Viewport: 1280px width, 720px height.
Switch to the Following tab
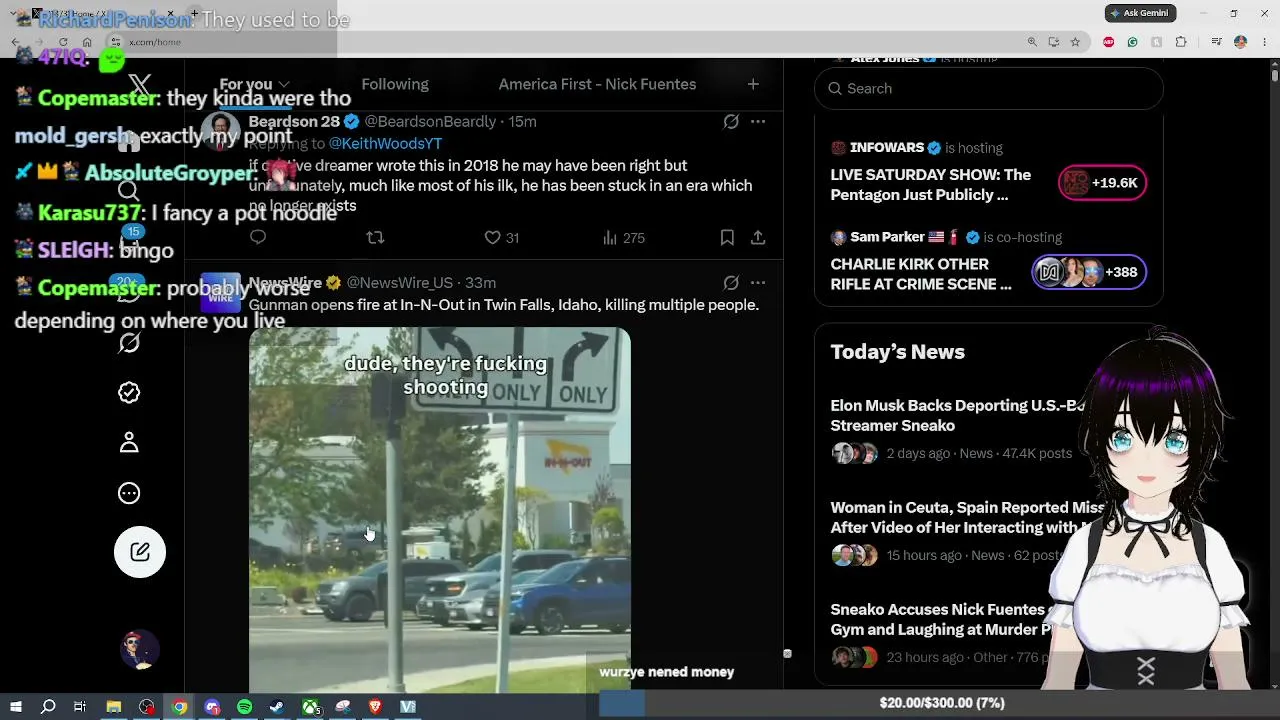point(395,84)
